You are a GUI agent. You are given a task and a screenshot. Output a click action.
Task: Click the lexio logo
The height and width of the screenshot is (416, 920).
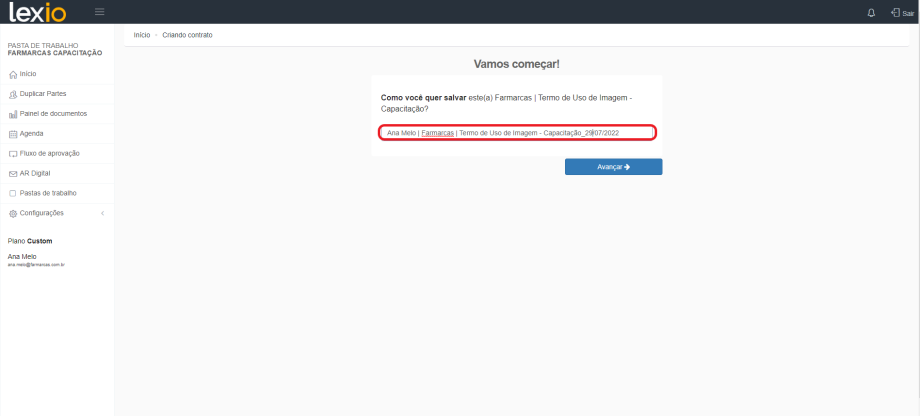[37, 12]
